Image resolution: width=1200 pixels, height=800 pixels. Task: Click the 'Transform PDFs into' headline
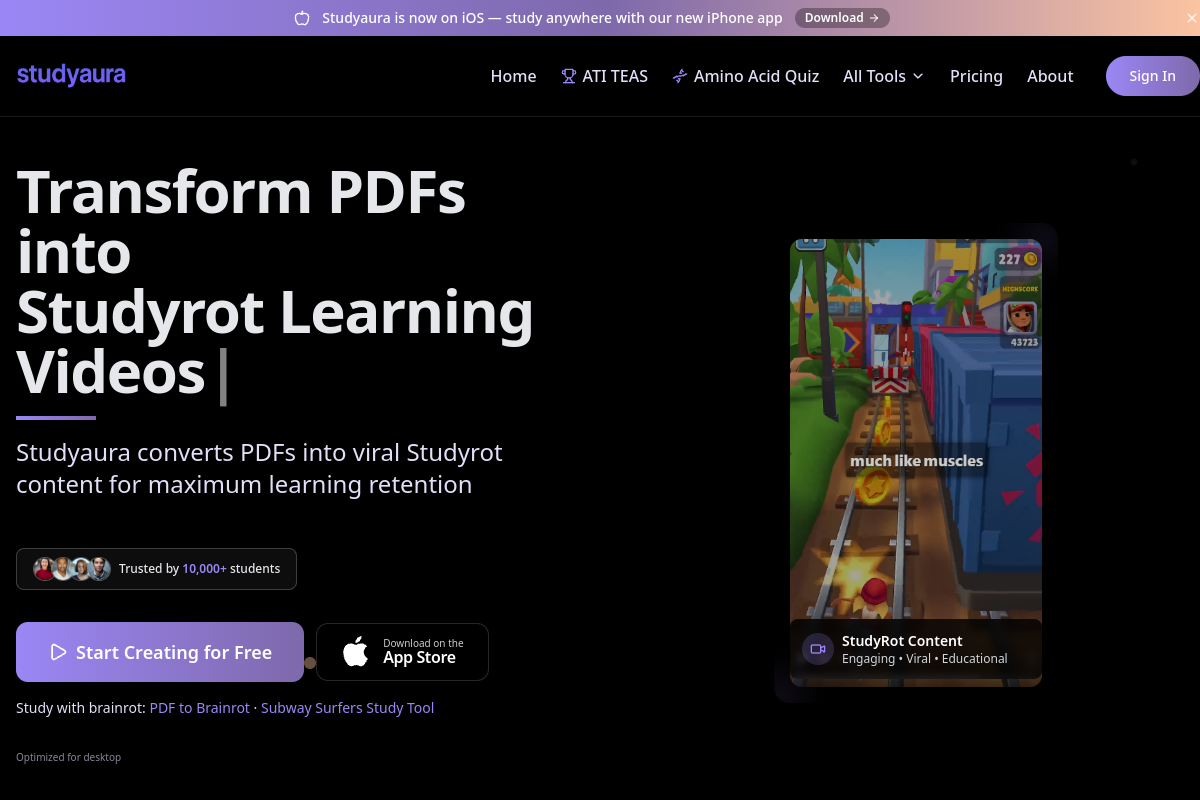[241, 220]
